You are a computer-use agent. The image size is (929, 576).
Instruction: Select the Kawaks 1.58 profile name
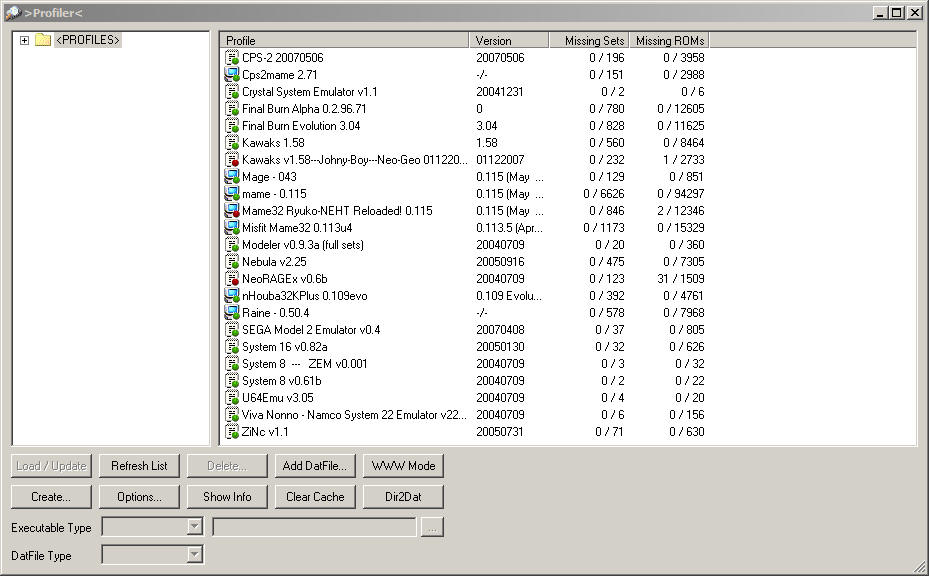(x=273, y=143)
